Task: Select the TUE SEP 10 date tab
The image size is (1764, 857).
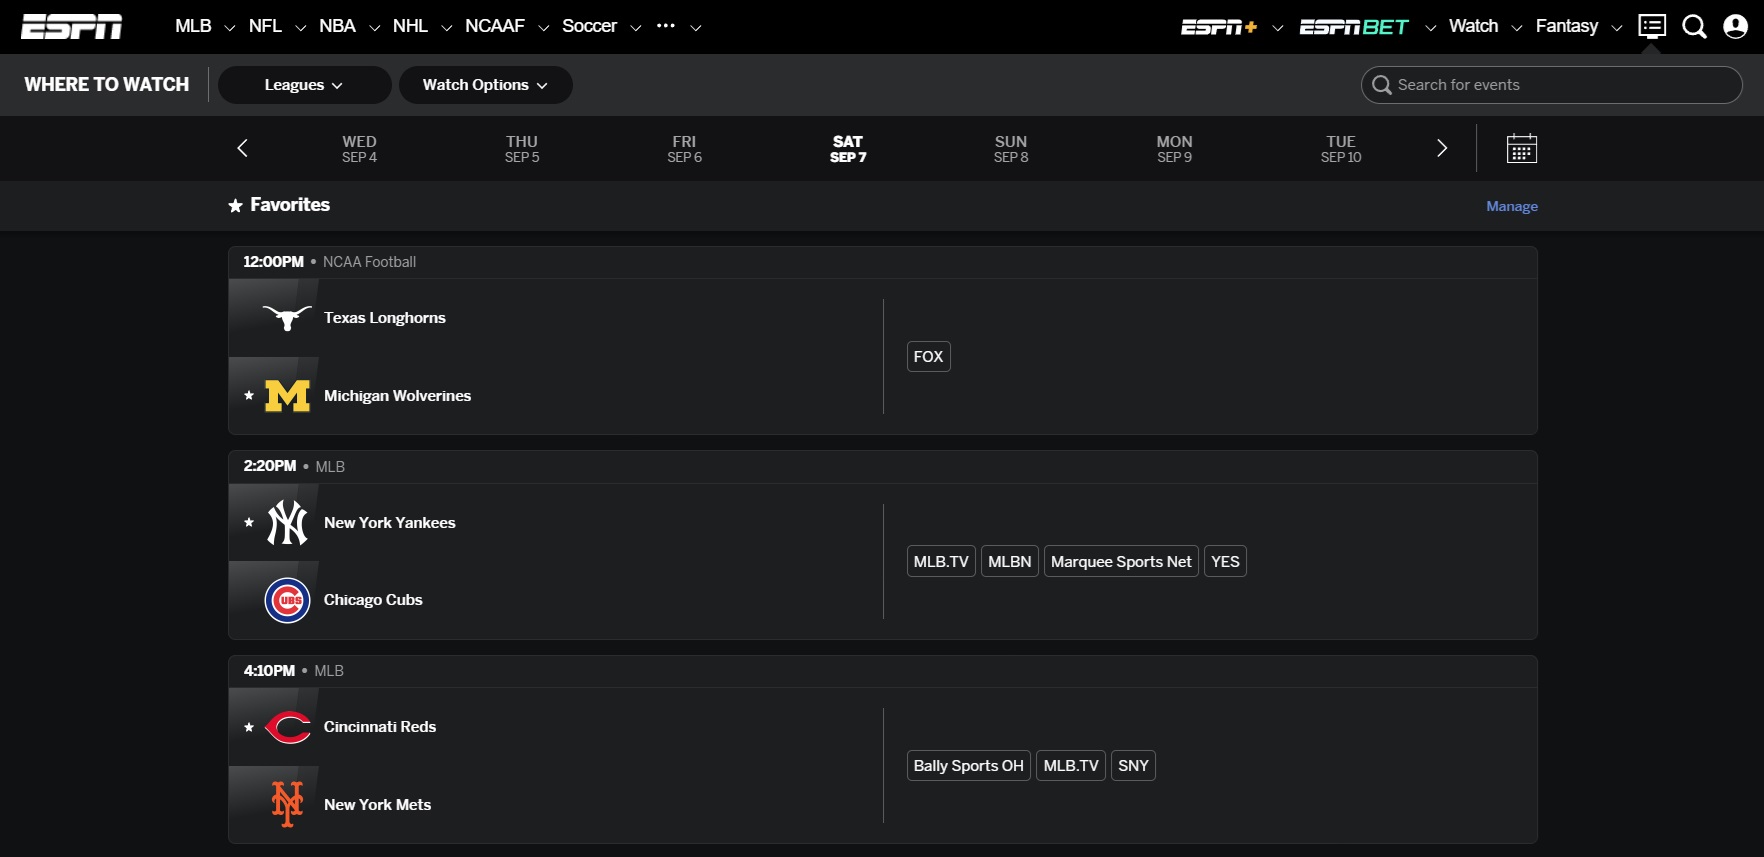Action: click(x=1341, y=149)
